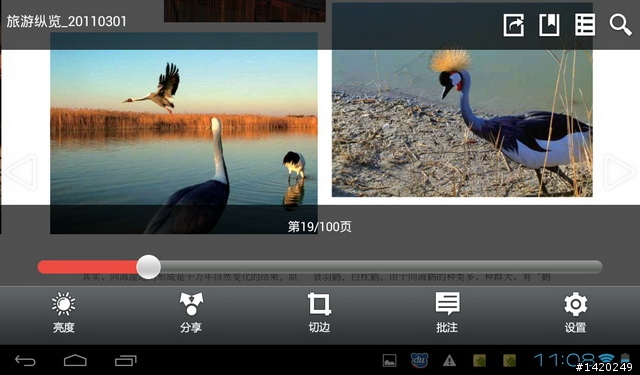Screen dimensions: 640x375
Task: Go to the previous page using the left arrow
Action: pyautogui.click(x=22, y=171)
